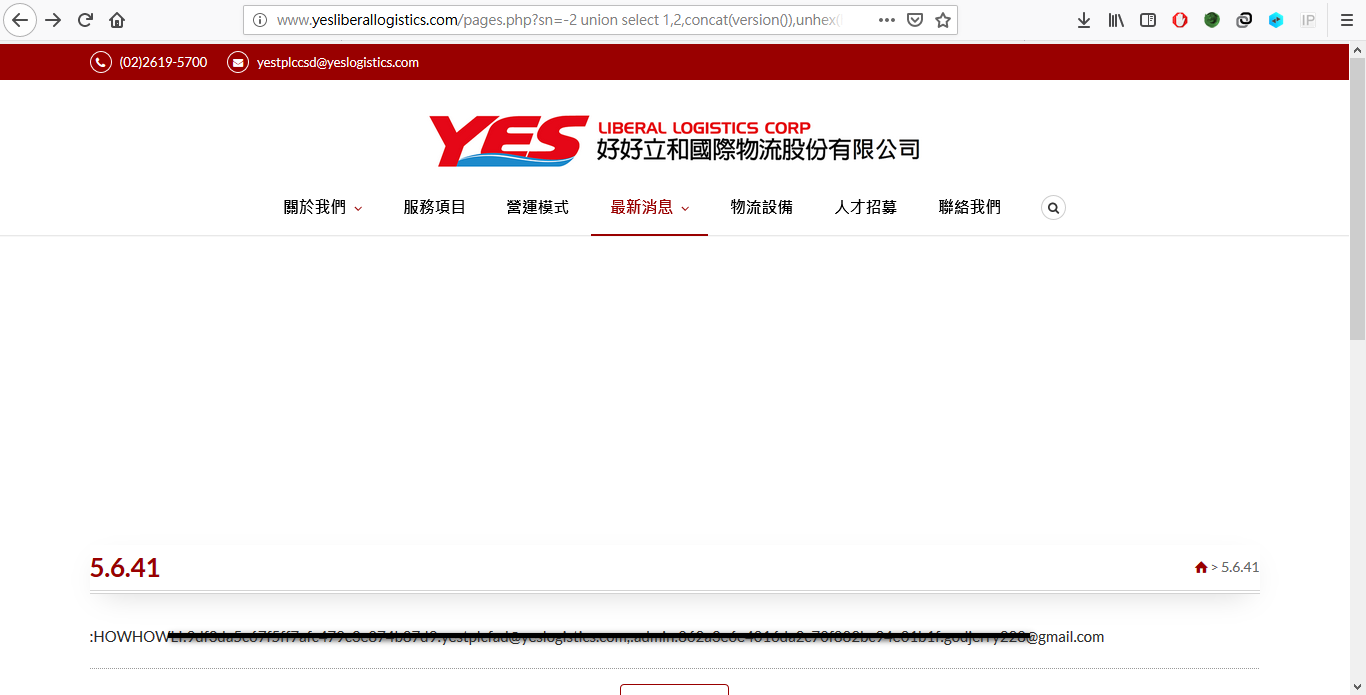
Task: Click the home icon in breadcrumb
Action: (x=1201, y=567)
